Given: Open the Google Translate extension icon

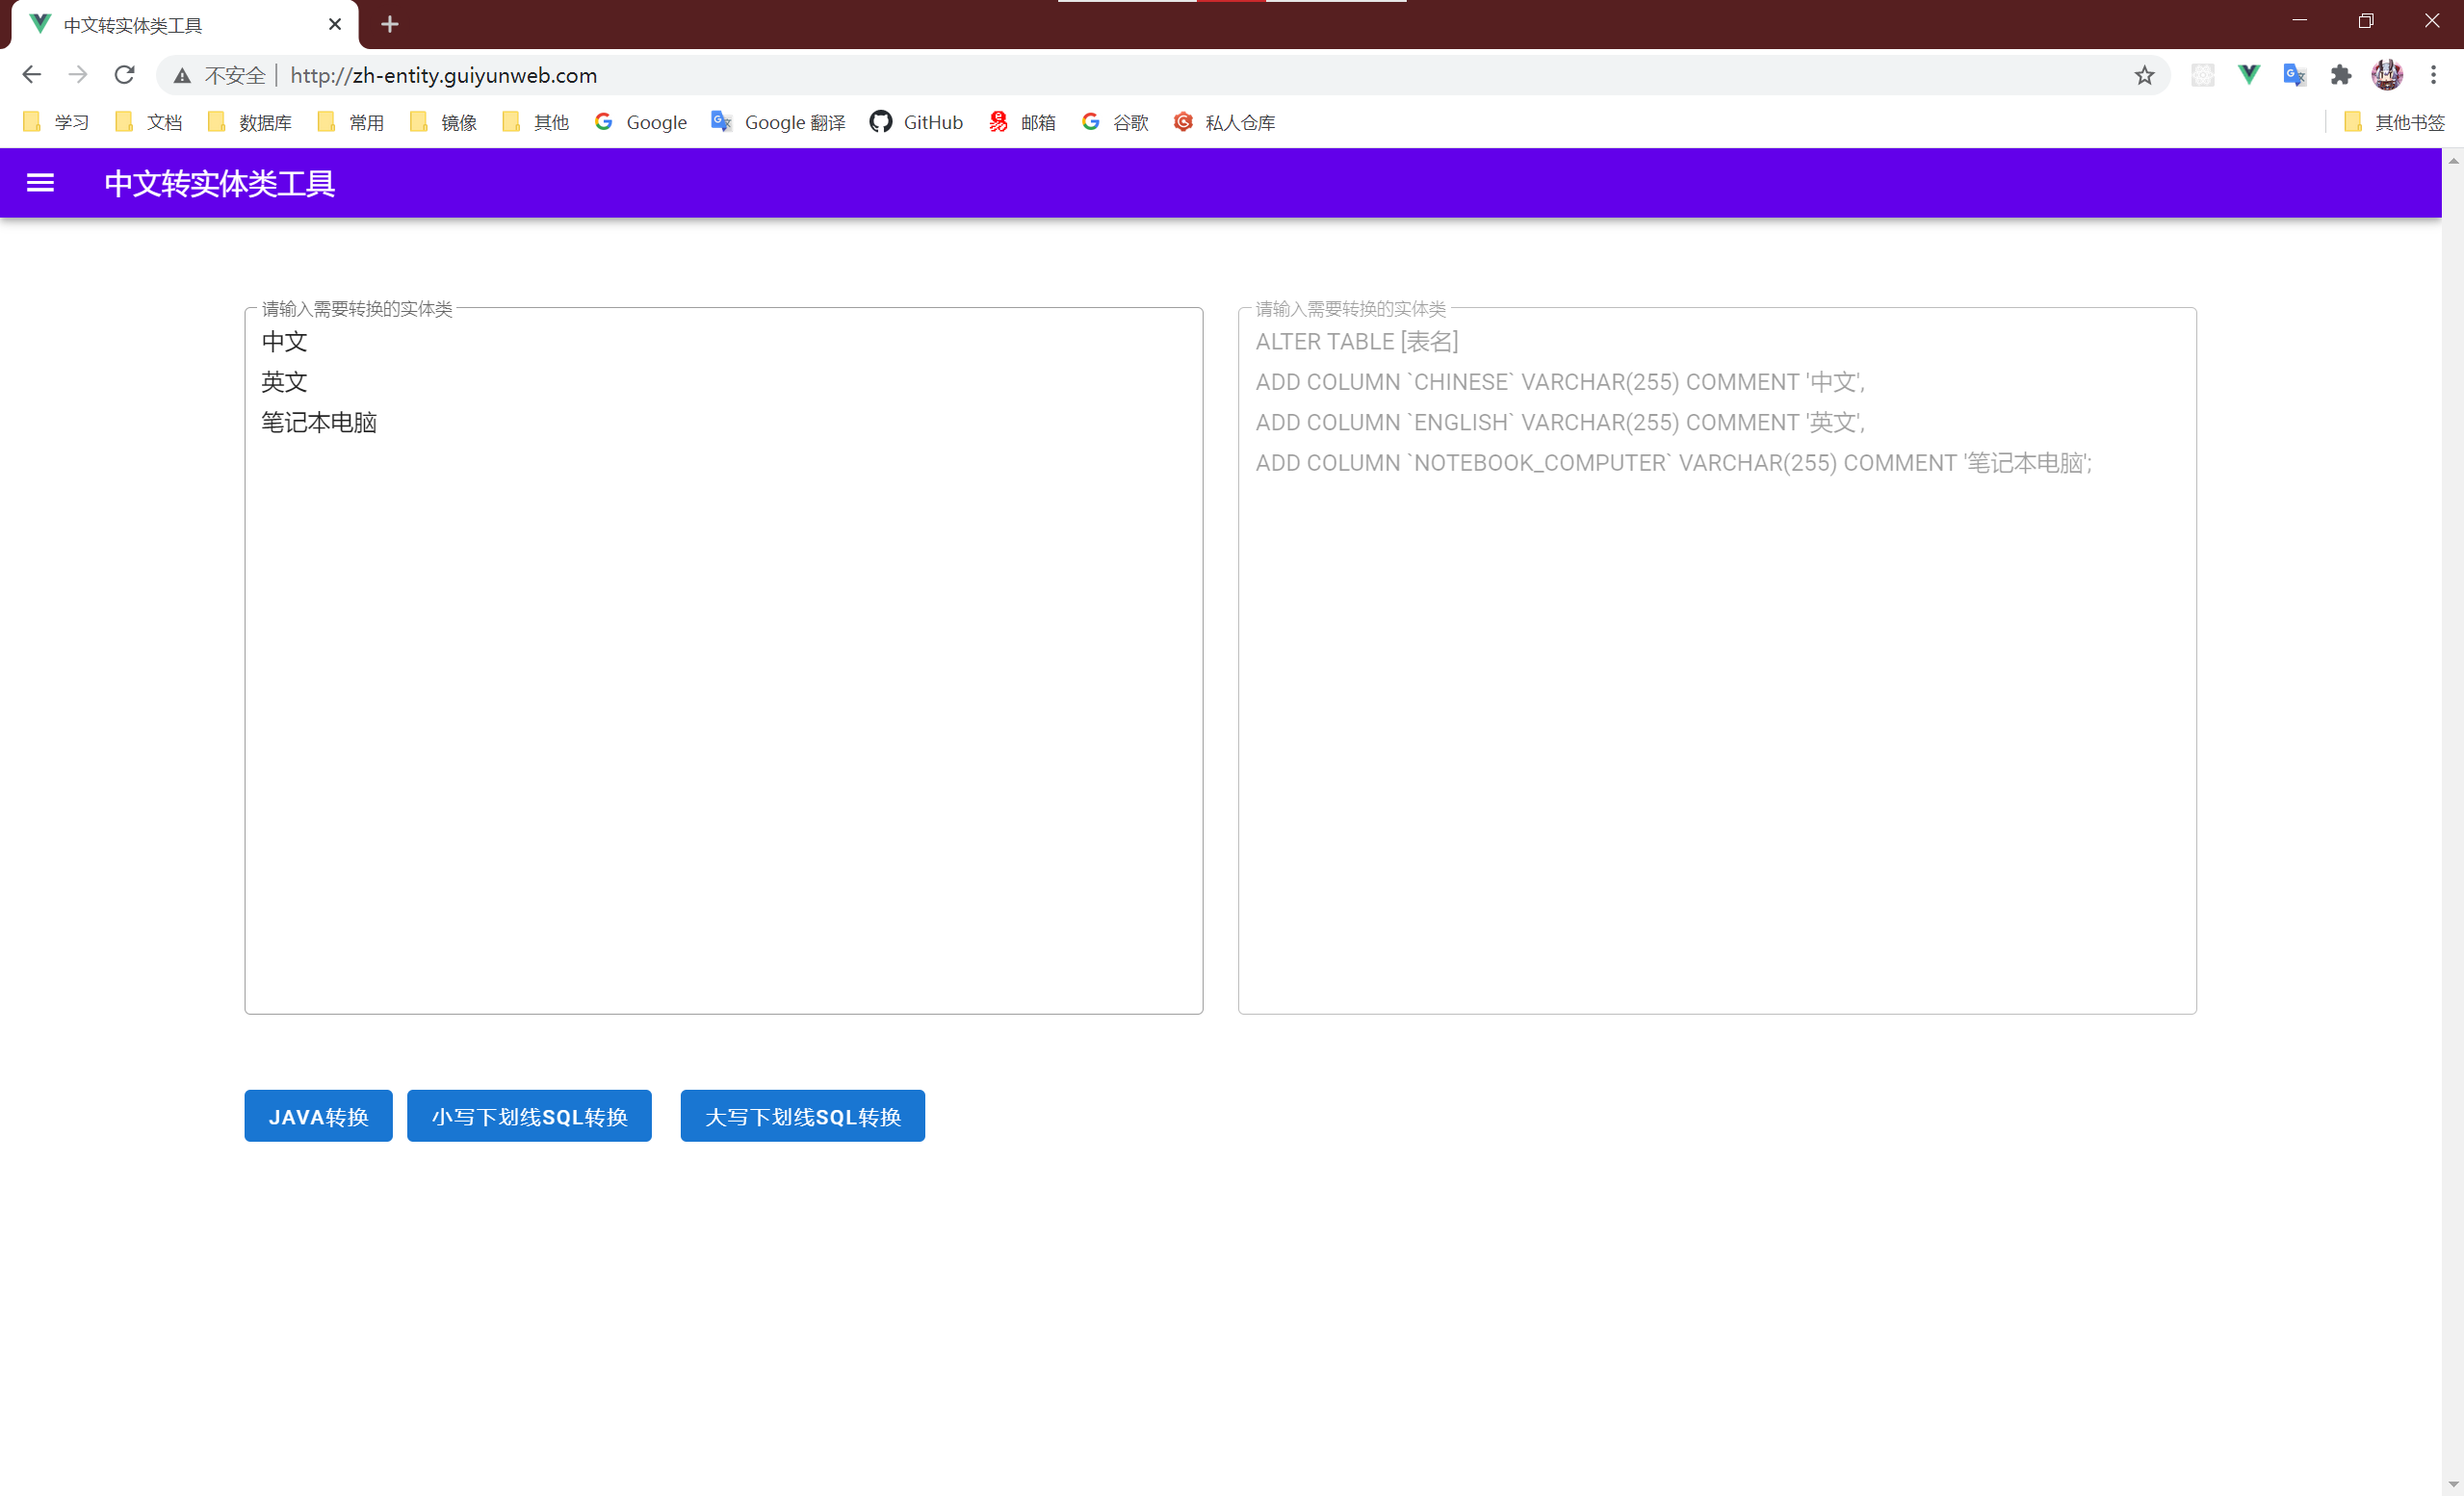Looking at the screenshot, I should (2294, 74).
